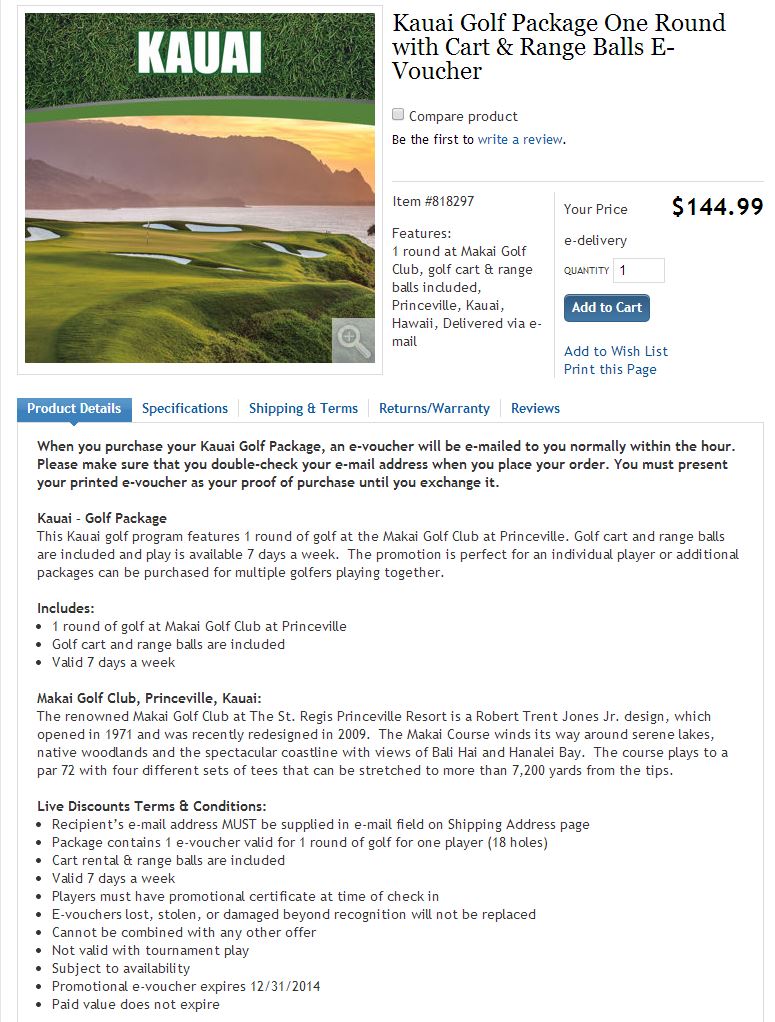This screenshot has height=1022, width=775.
Task: Click the Kauai Golf Package product title
Action: [558, 46]
